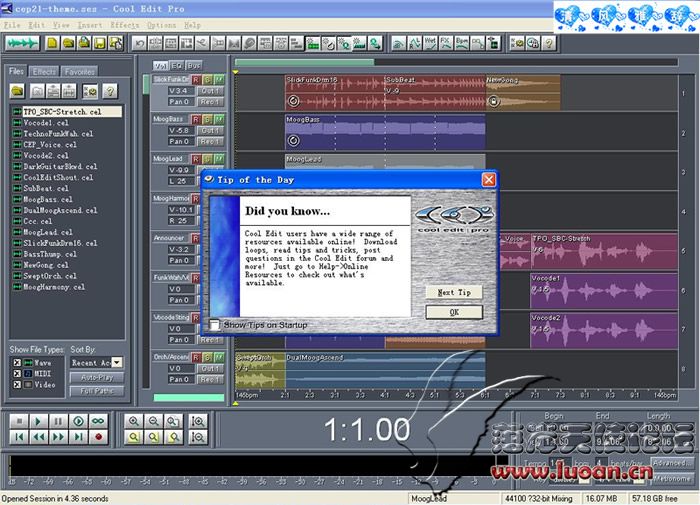This screenshot has width=700, height=505.
Task: Select SubBeat.cel in file list
Action: point(46,188)
